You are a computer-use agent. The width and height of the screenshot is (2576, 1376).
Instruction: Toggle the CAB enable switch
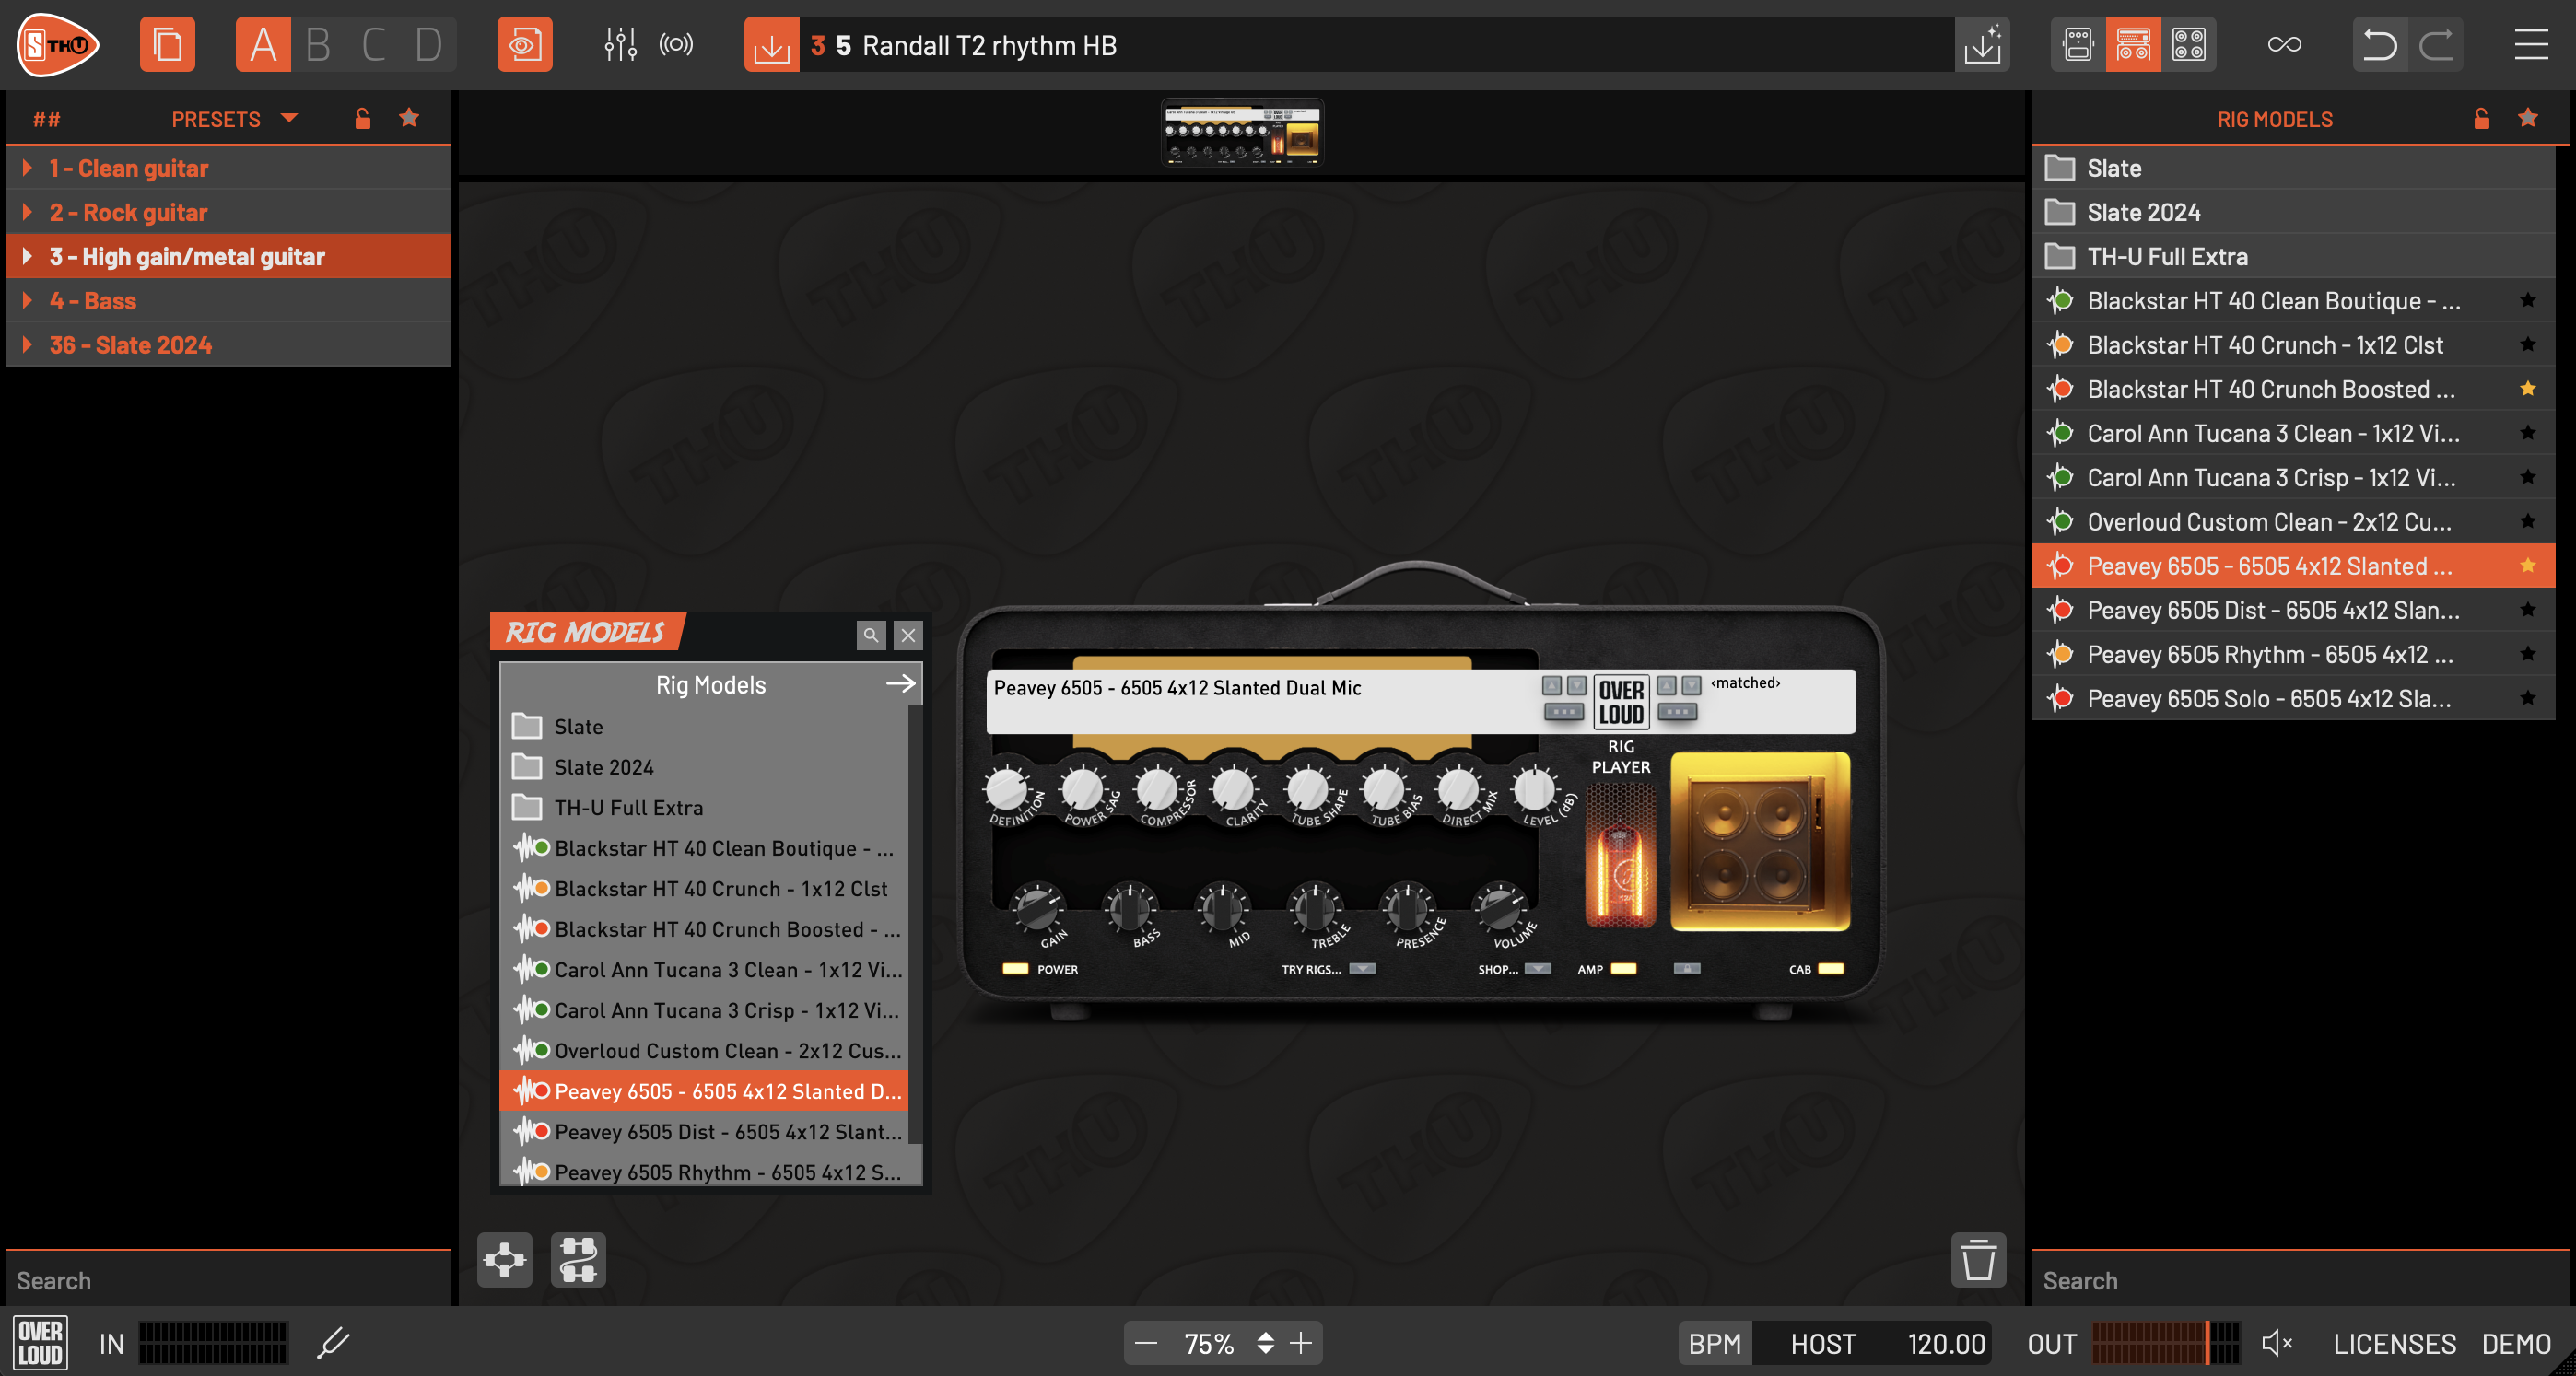(1830, 969)
